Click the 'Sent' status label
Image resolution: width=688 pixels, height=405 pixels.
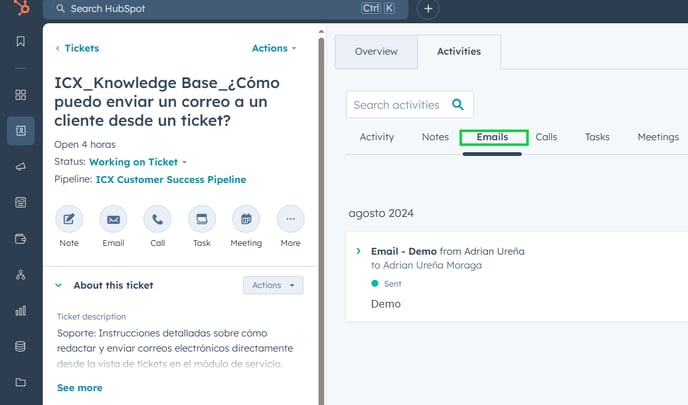(x=392, y=284)
